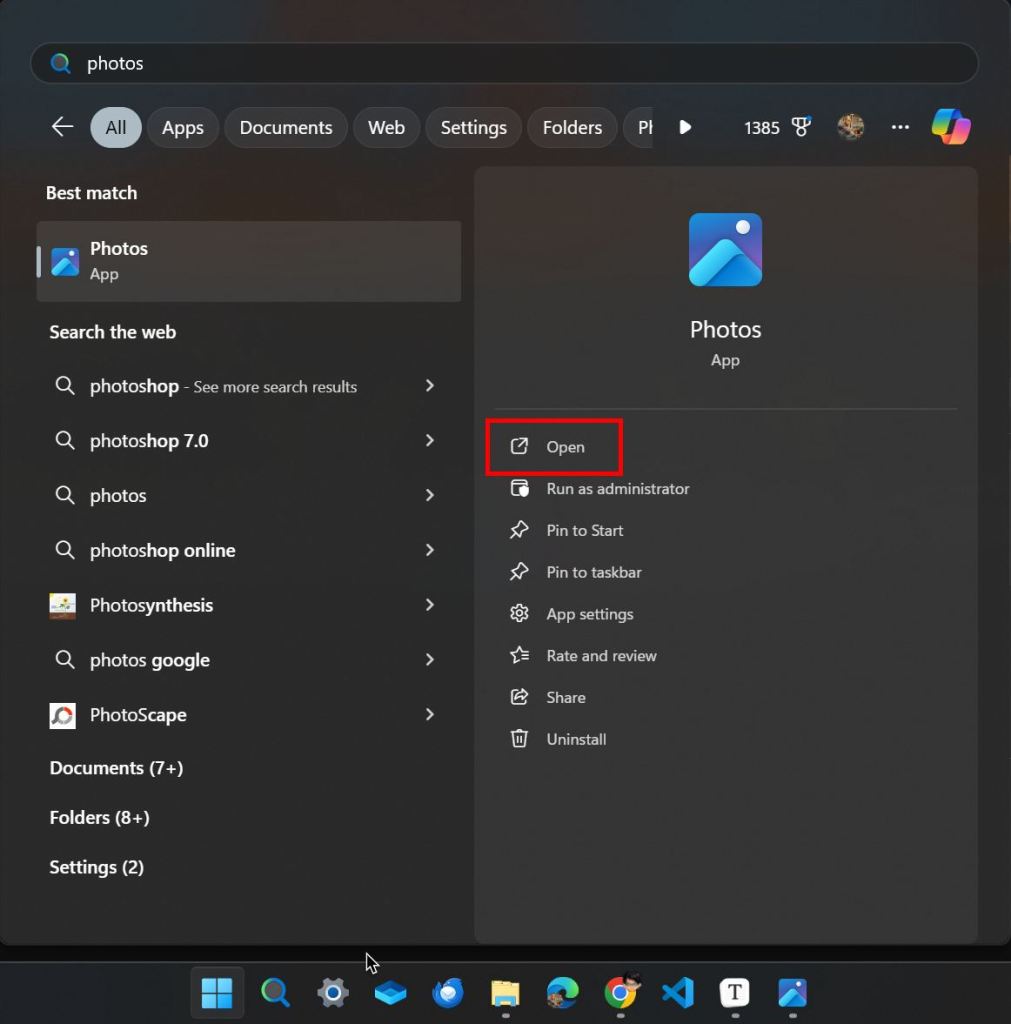Show Settings (2) results

click(97, 867)
